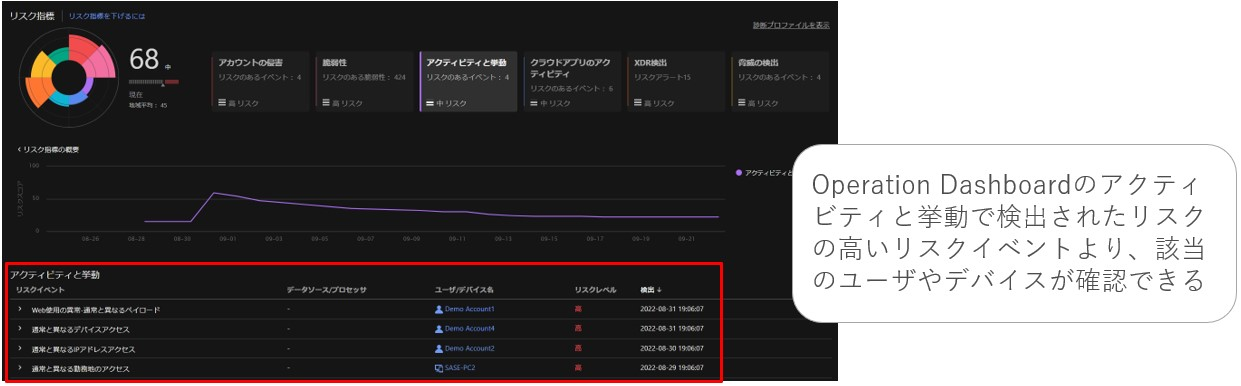1241x386 pixels.
Task: Select the 脅威の検出 risk card
Action: [x=780, y=81]
